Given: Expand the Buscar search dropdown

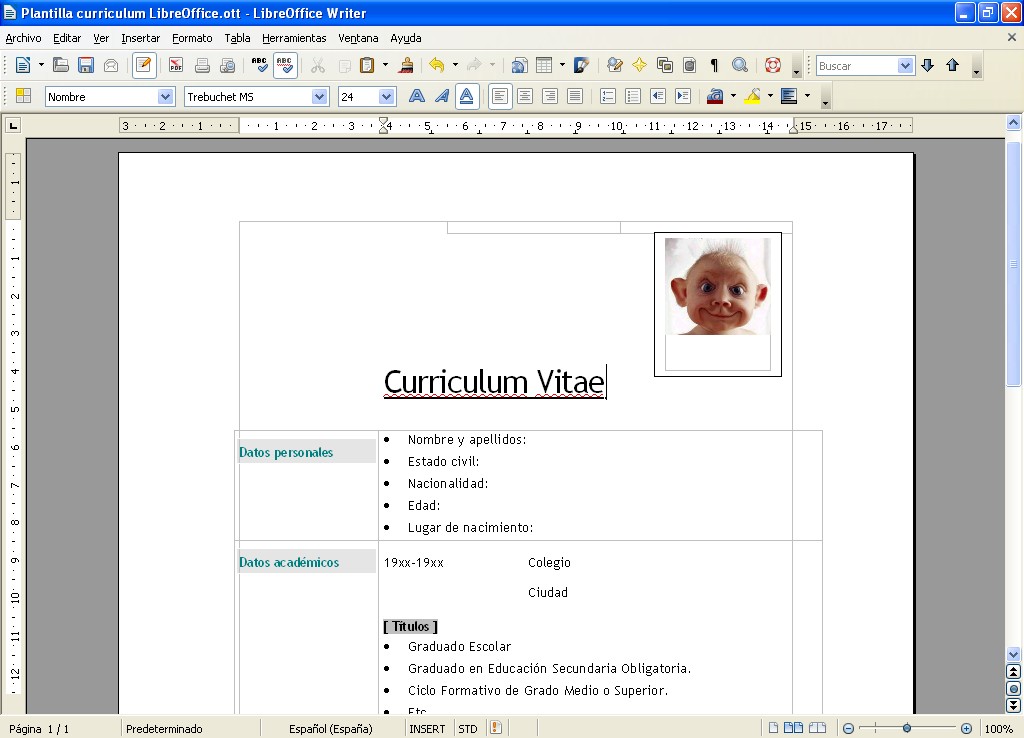Looking at the screenshot, I should click(905, 66).
